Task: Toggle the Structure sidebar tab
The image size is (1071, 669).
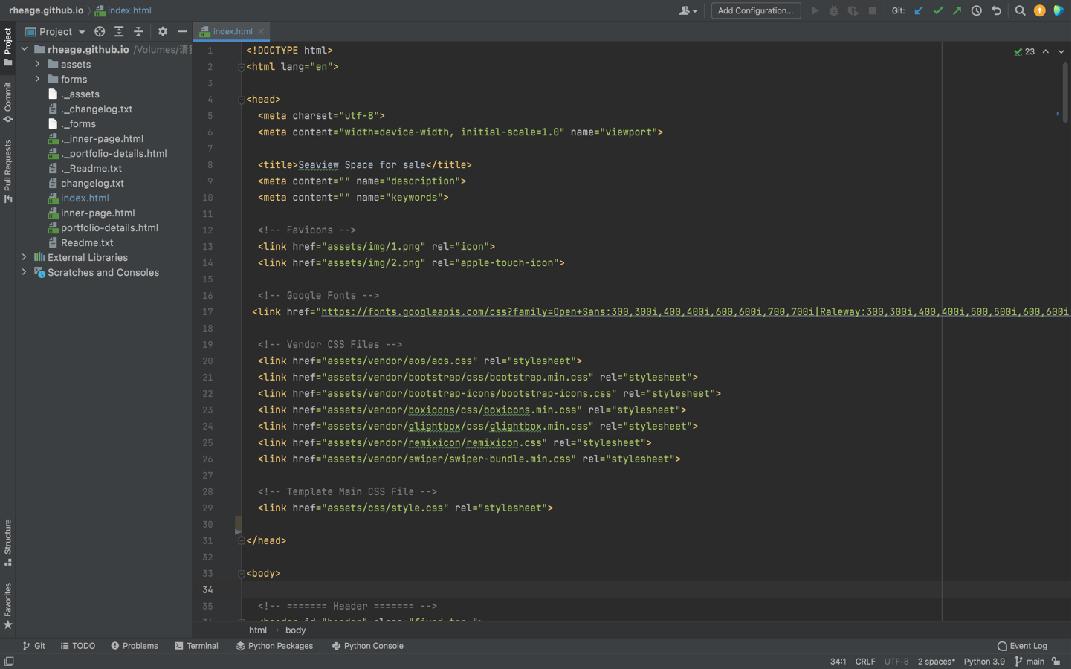Action: pos(8,543)
